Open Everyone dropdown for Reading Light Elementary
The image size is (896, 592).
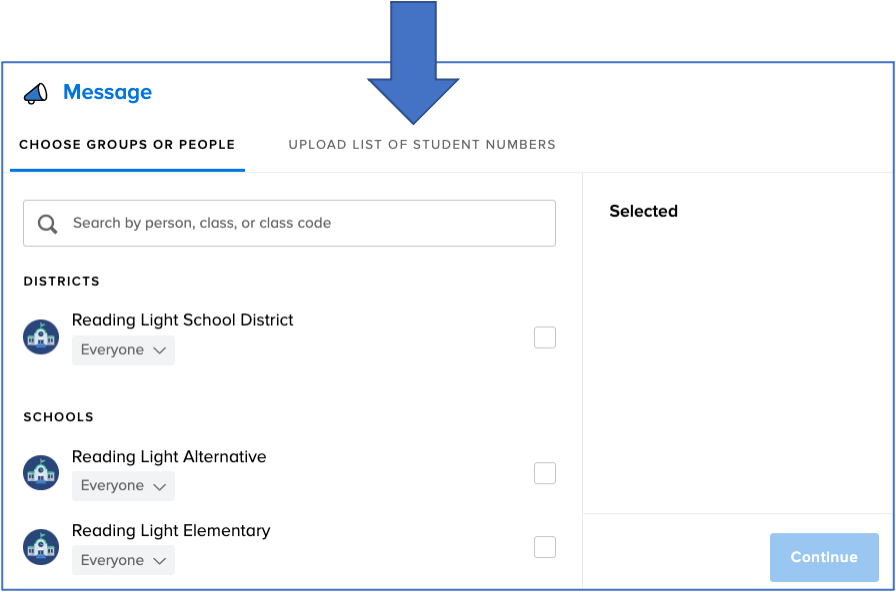pos(123,560)
